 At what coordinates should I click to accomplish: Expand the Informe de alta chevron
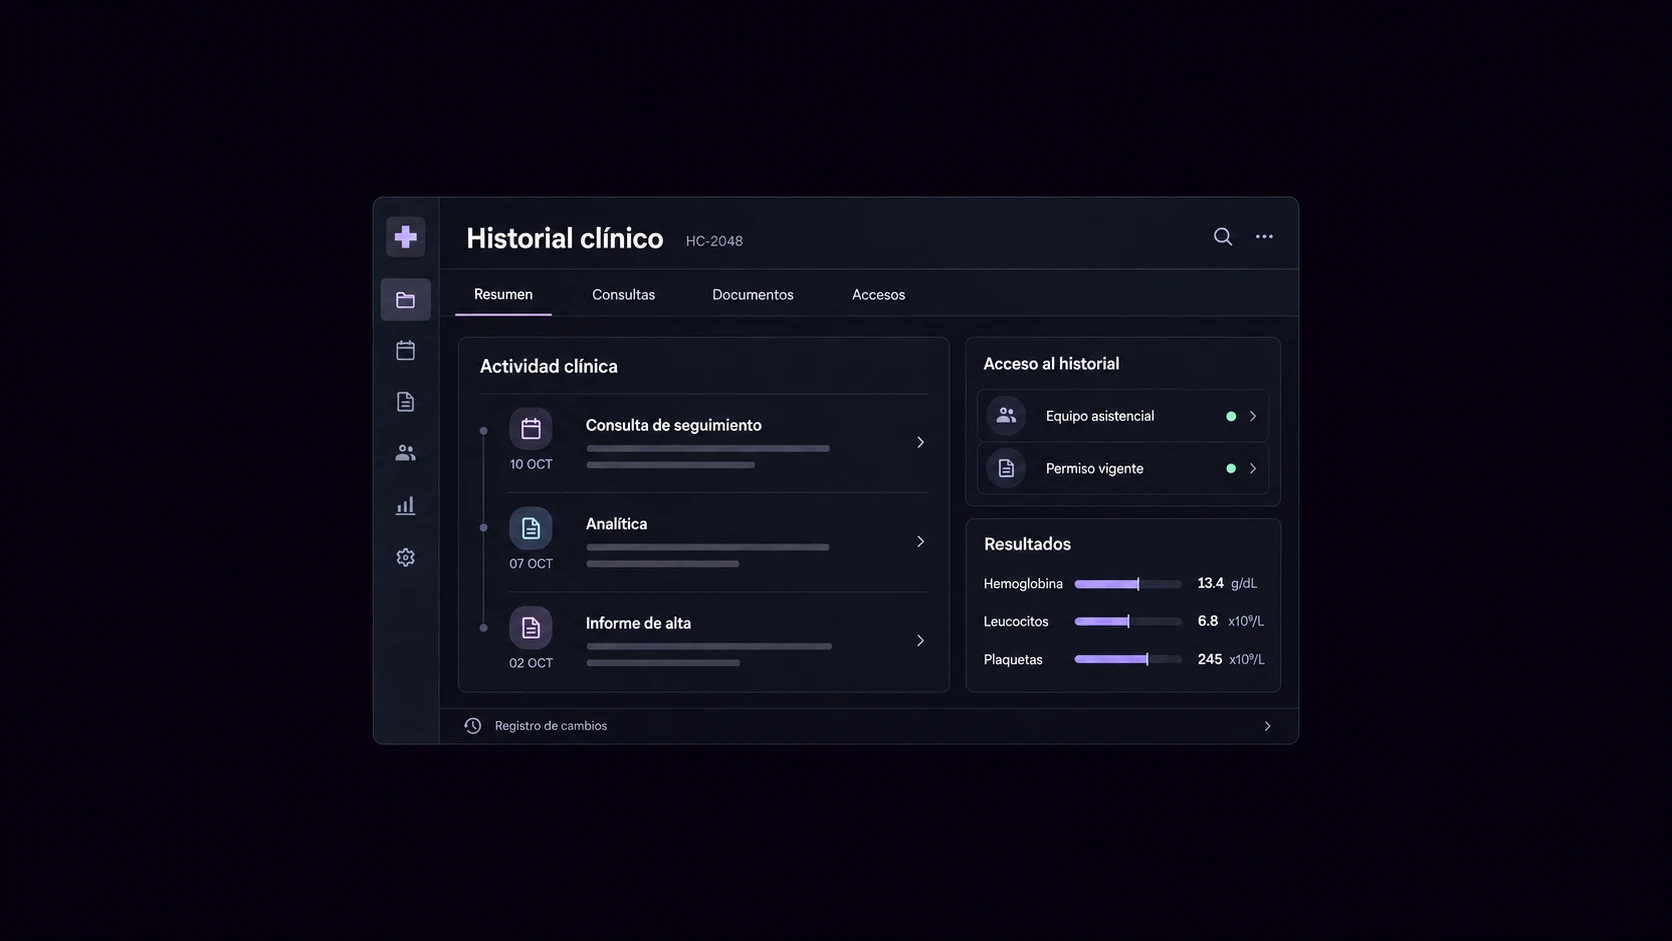click(921, 640)
